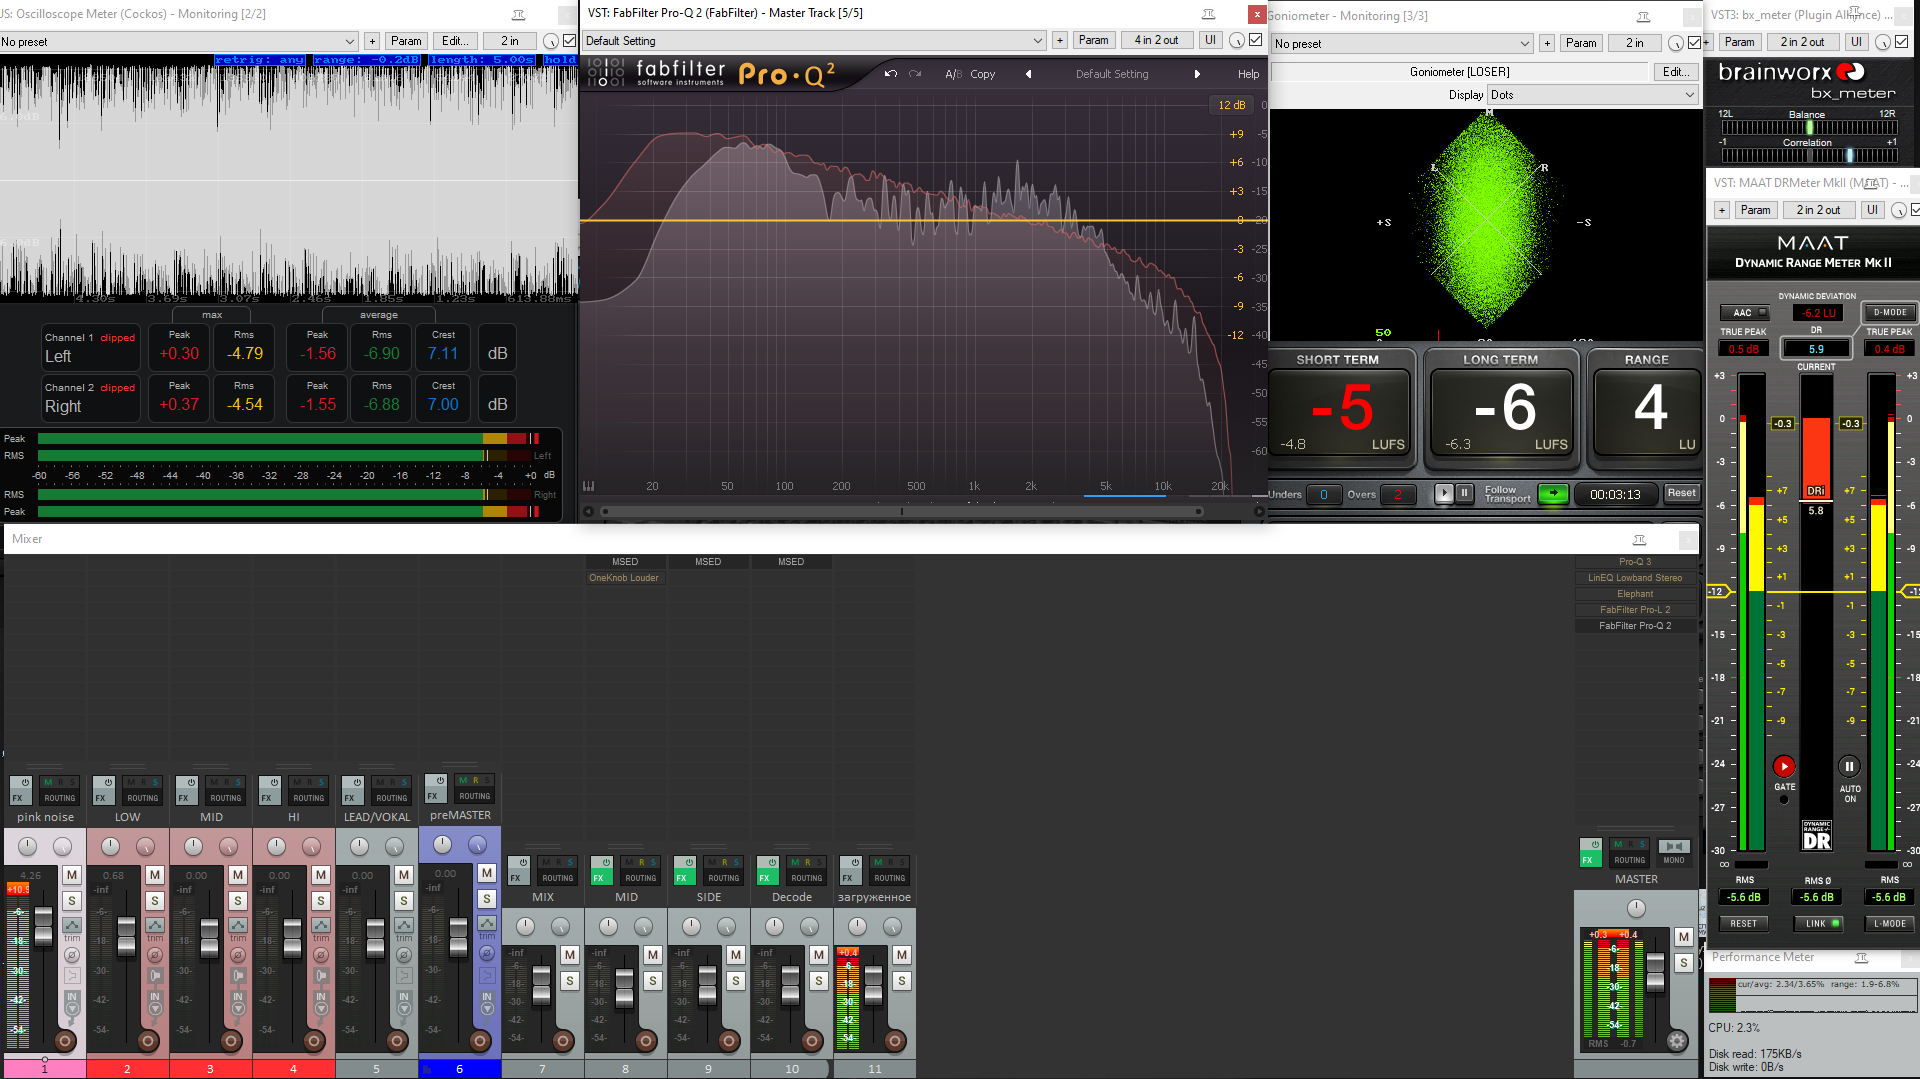
Task: Toggle Pro-Q 2 bypass checkbox
Action: [x=1256, y=40]
